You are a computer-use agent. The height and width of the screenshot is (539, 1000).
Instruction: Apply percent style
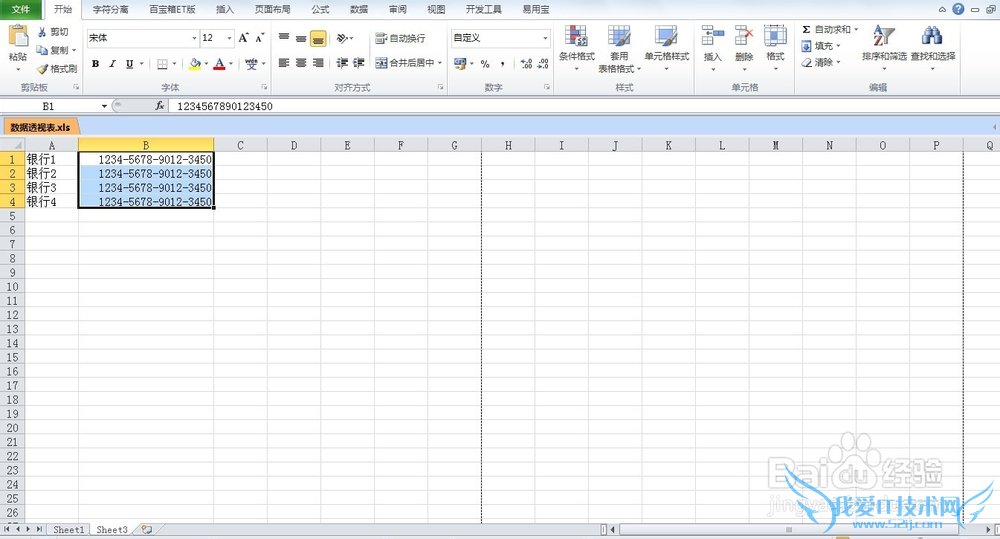coord(485,63)
